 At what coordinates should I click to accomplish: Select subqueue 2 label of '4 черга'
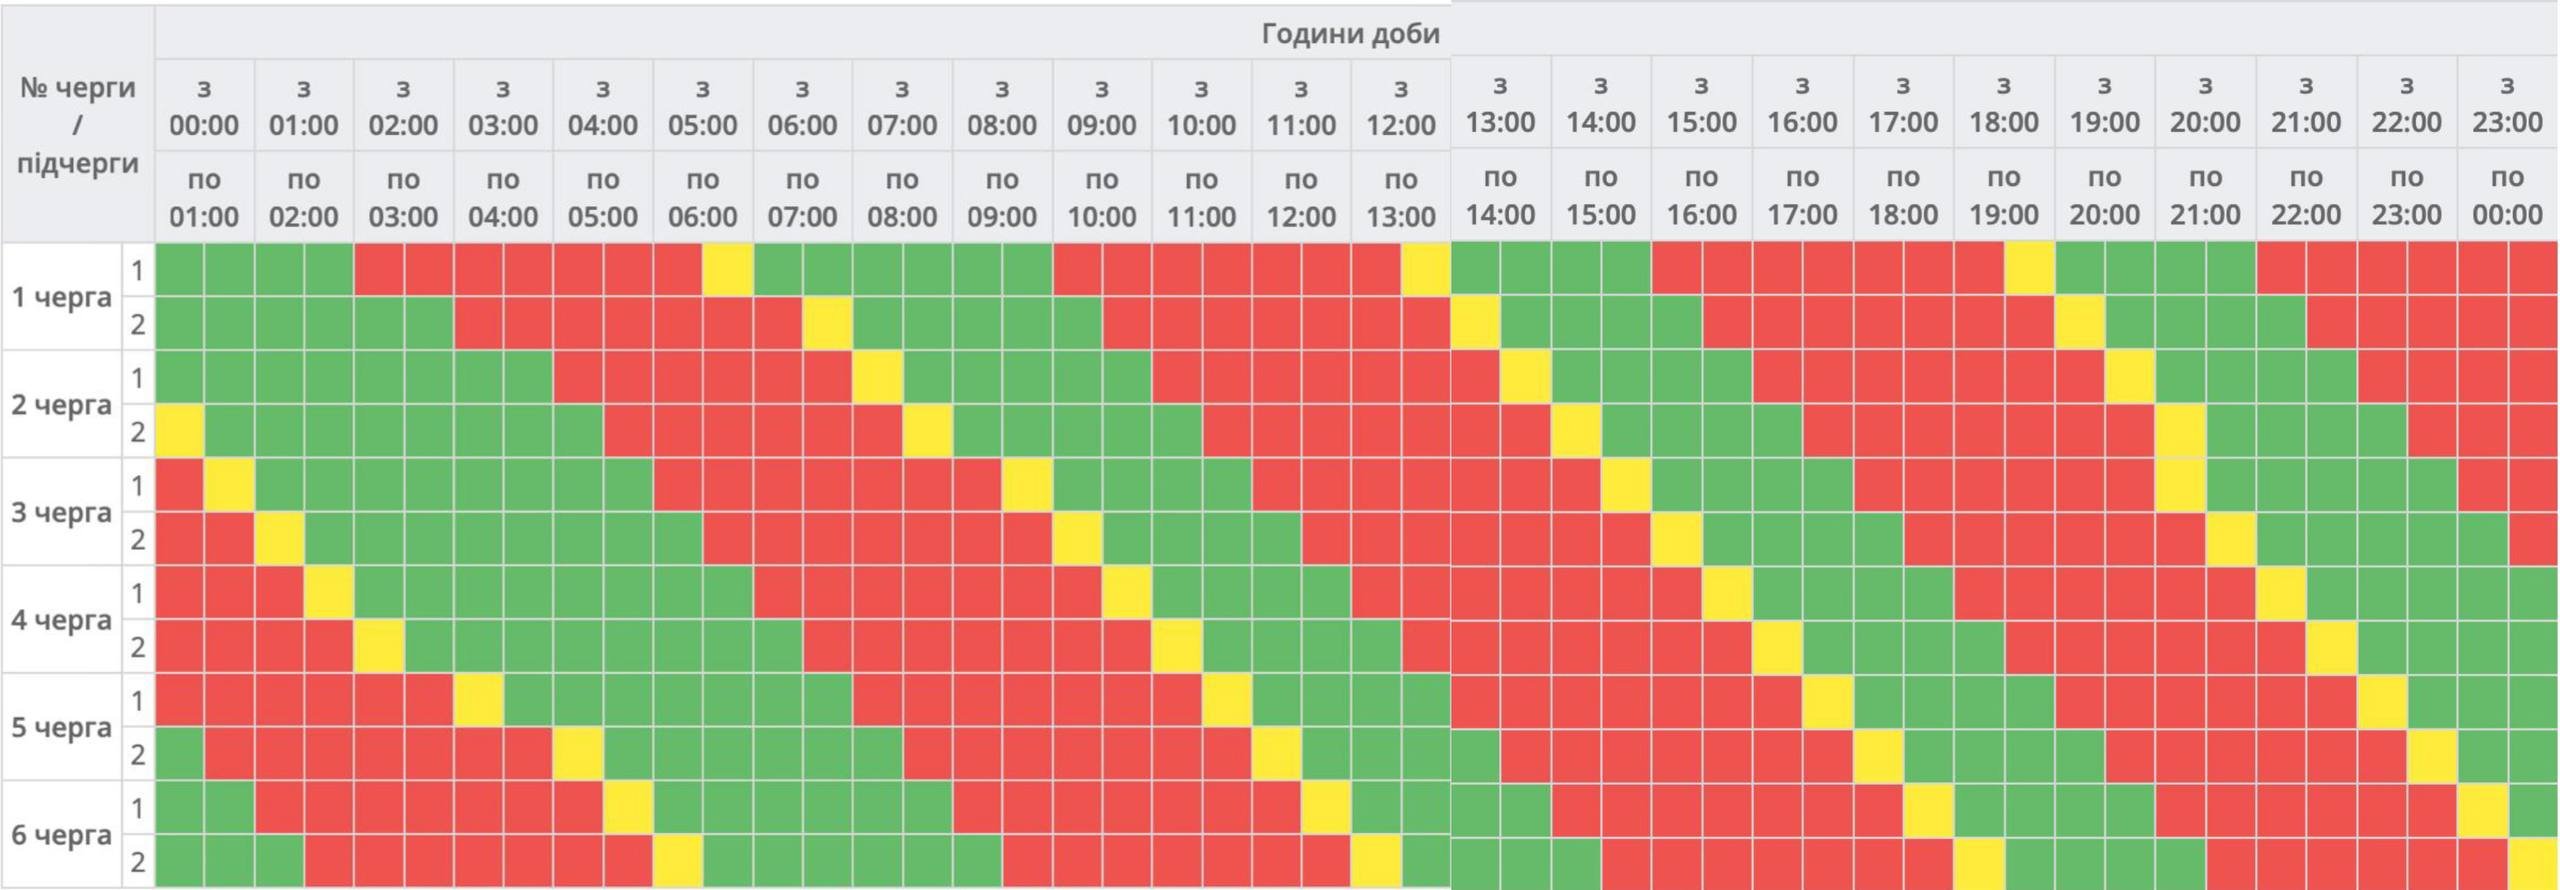(138, 647)
